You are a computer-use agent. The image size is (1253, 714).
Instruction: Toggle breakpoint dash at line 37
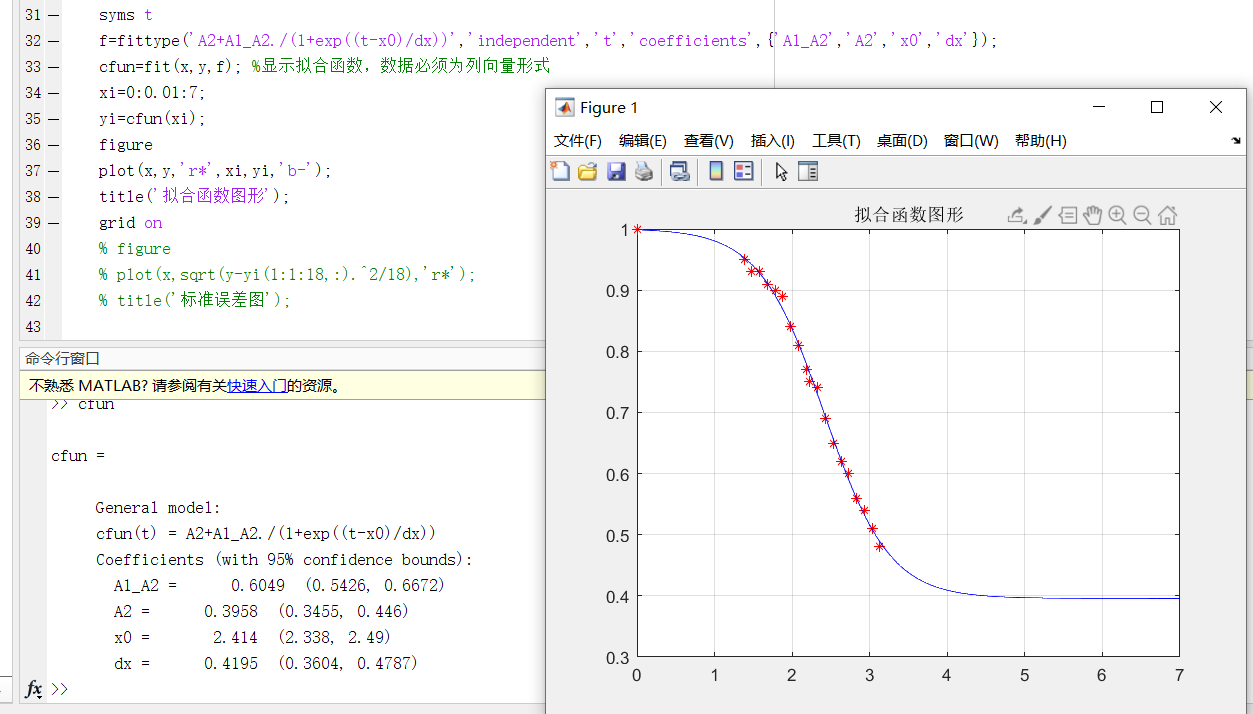point(52,171)
